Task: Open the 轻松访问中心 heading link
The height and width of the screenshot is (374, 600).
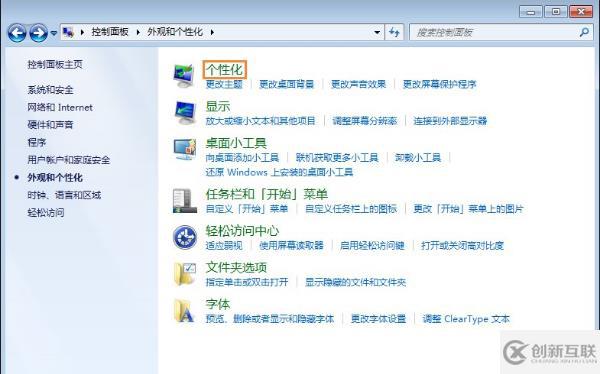Action: (x=242, y=231)
